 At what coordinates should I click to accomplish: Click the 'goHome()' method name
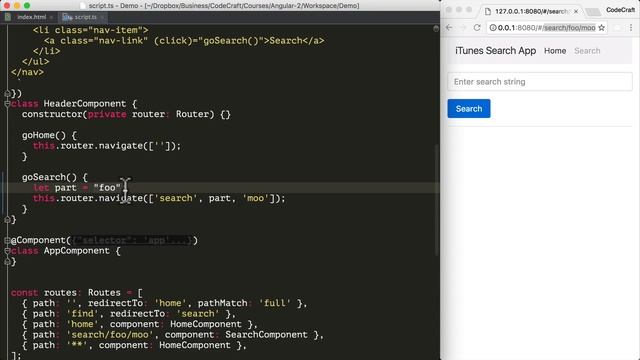click(x=44, y=135)
